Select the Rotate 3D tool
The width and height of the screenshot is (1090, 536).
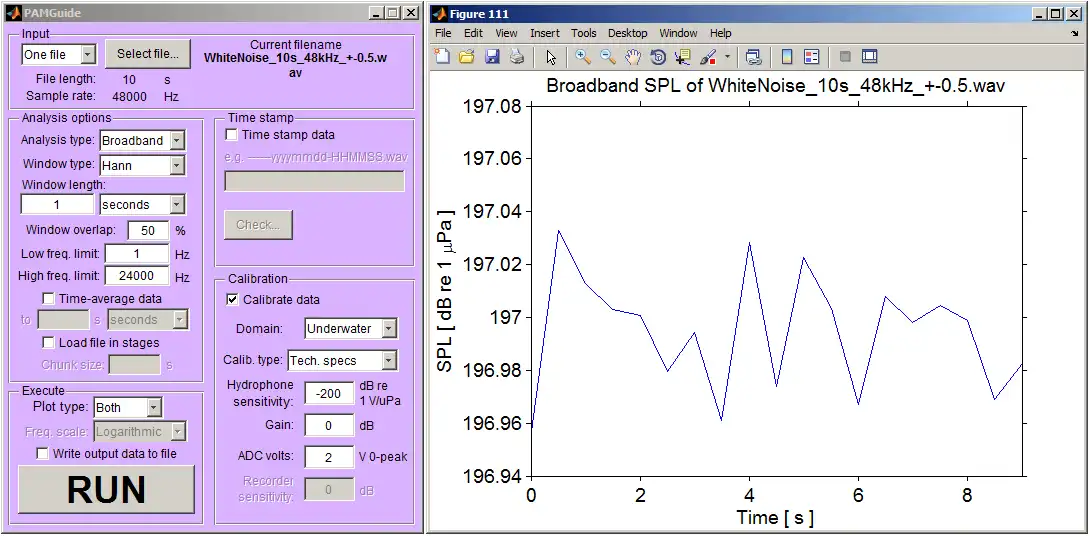pos(658,57)
